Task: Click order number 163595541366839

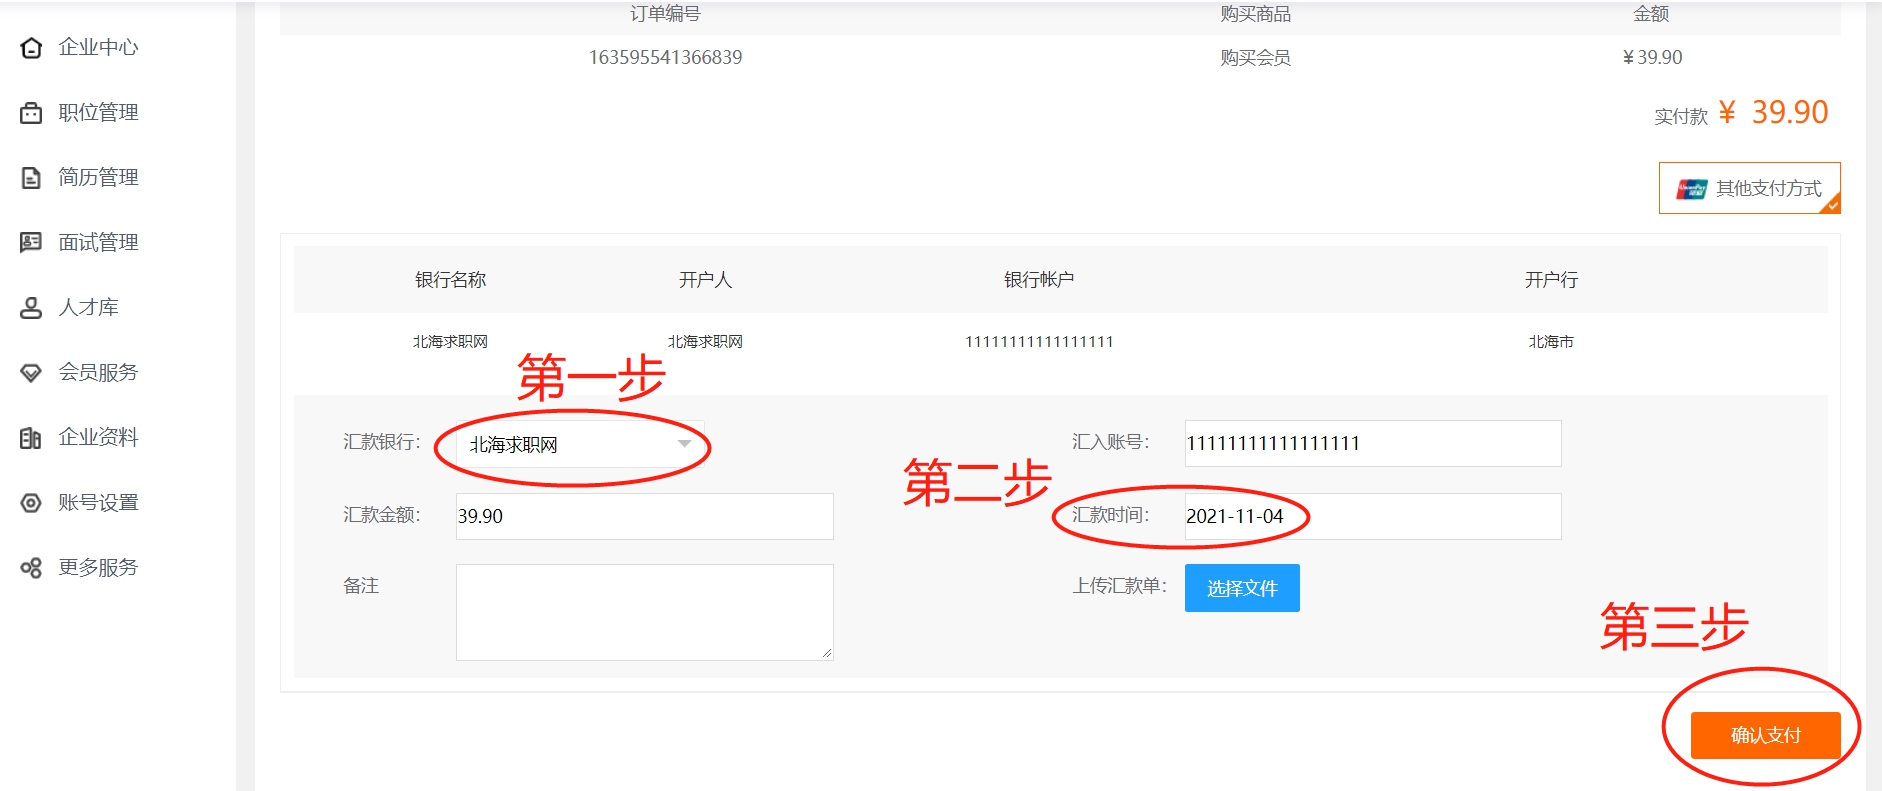Action: [665, 57]
